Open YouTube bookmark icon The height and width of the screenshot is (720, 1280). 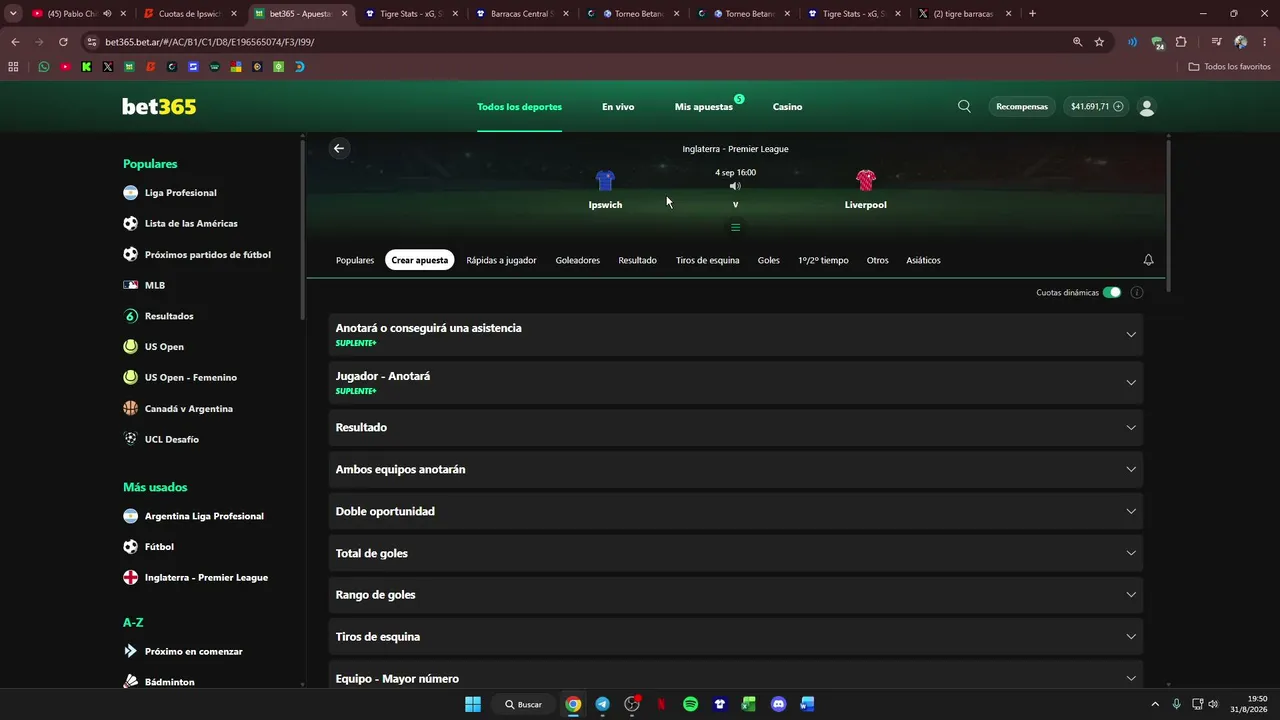[65, 67]
